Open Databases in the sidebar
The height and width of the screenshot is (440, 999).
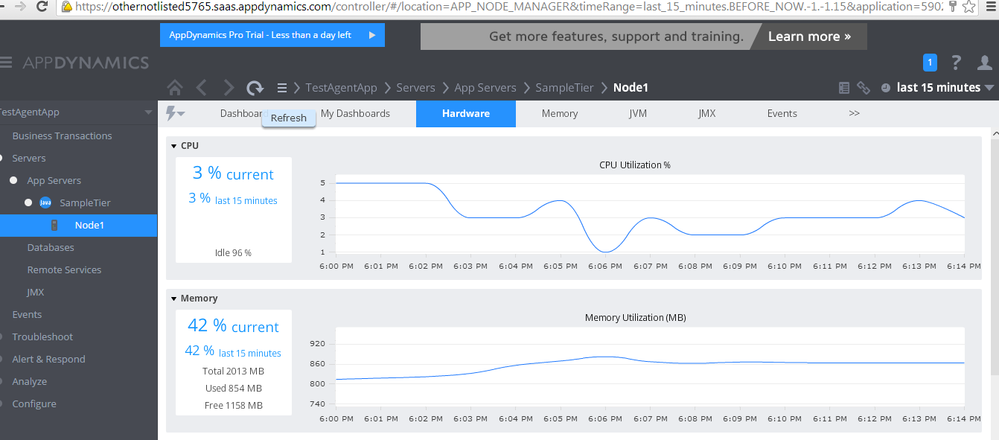pyautogui.click(x=50, y=248)
